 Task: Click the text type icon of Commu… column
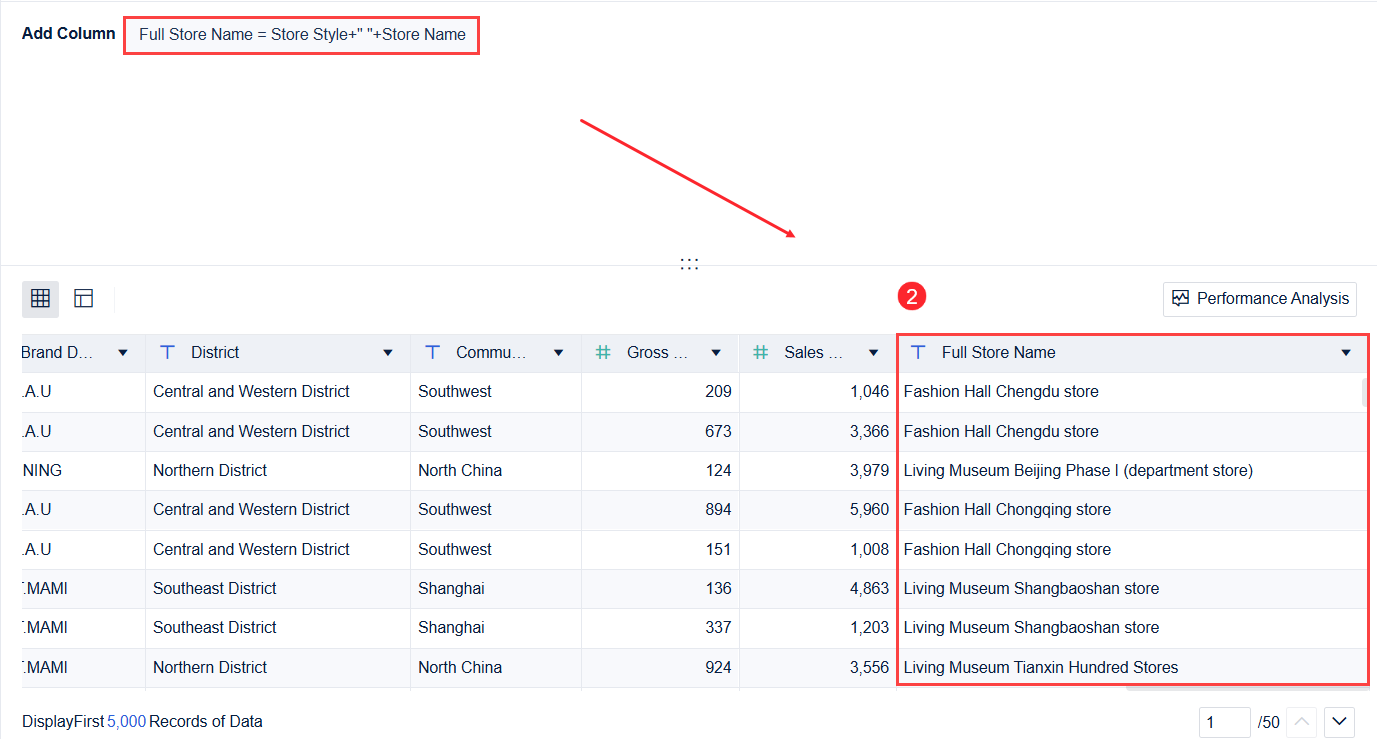(x=433, y=352)
